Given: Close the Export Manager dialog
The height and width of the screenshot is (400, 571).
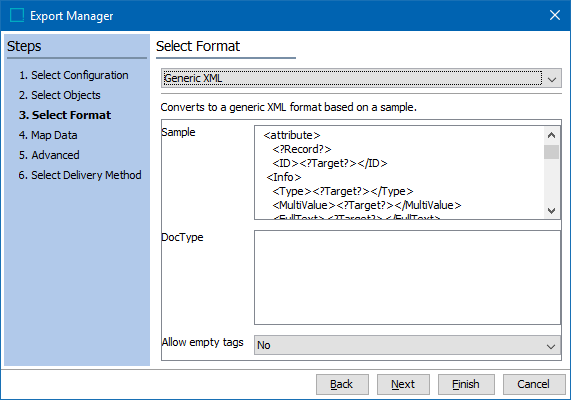Looking at the screenshot, I should click(x=555, y=15).
